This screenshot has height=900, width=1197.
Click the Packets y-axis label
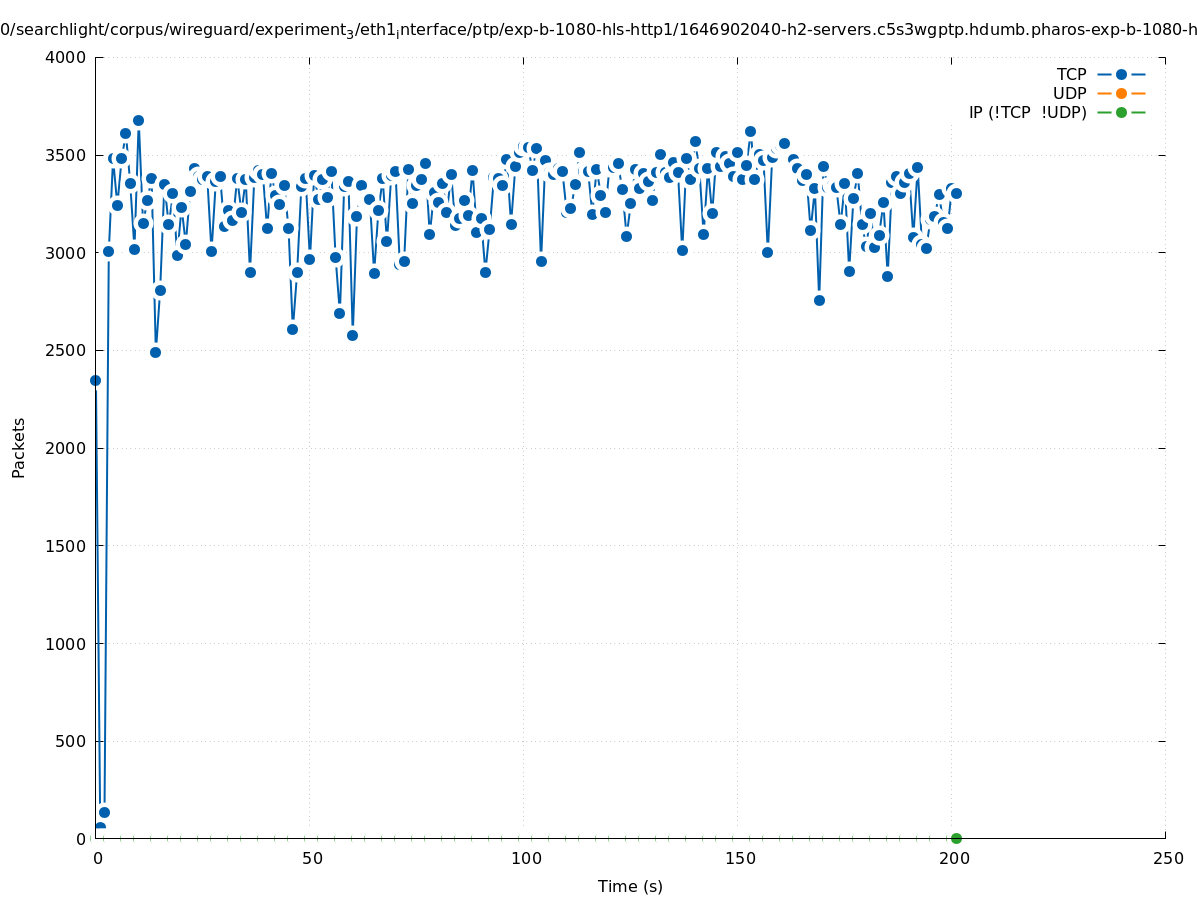pyautogui.click(x=19, y=447)
